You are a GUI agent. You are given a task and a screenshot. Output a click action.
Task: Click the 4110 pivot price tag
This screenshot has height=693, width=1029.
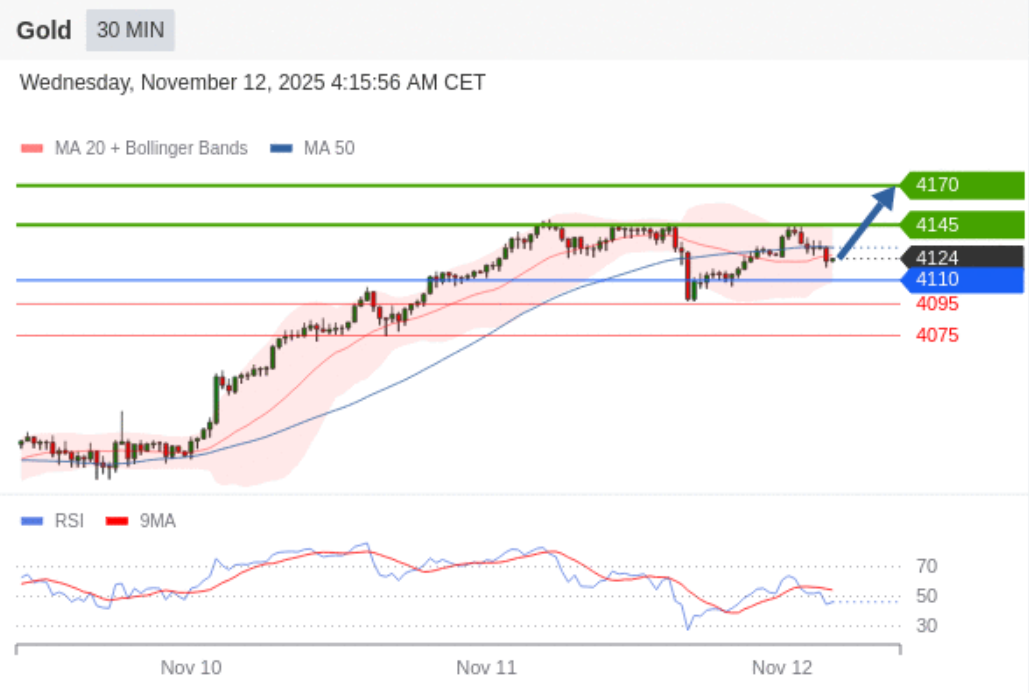coord(962,280)
